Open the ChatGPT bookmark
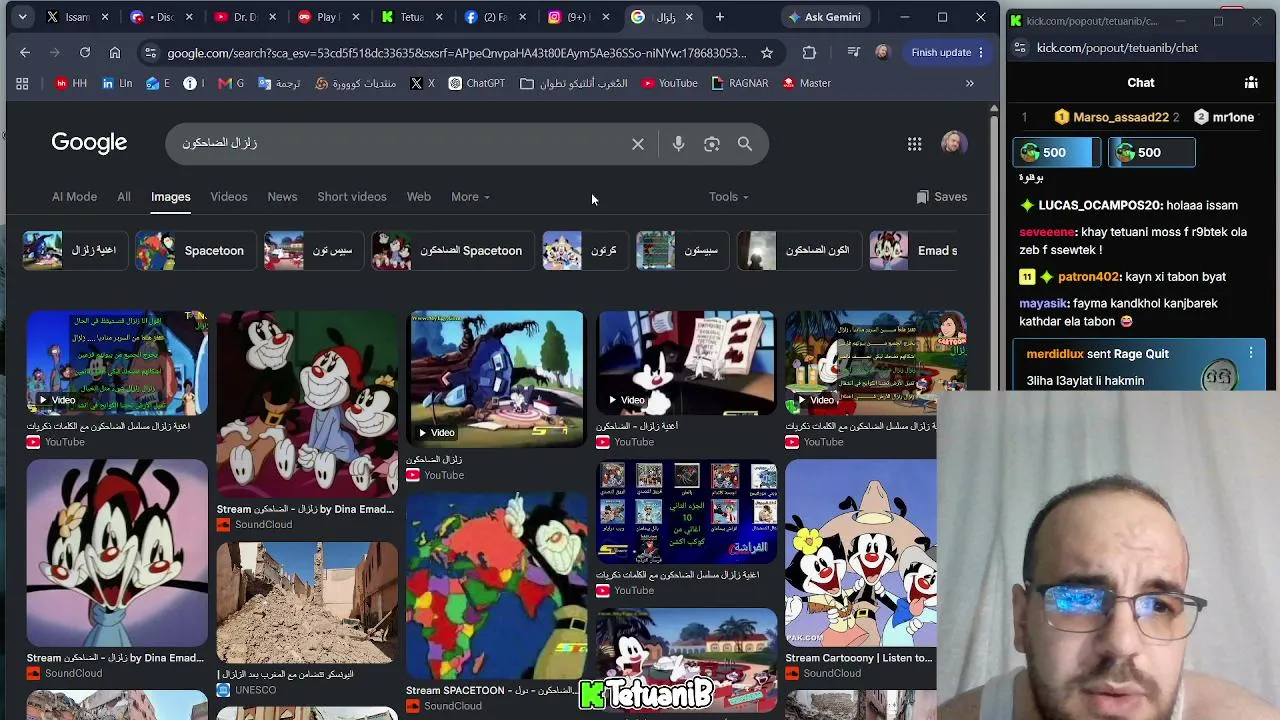 pos(476,83)
